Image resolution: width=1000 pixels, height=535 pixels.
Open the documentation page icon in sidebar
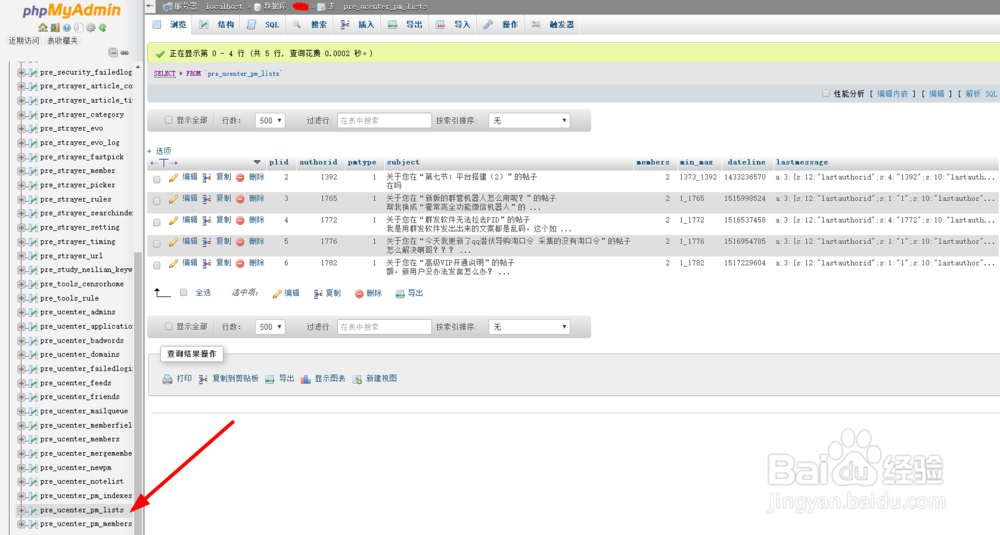[78, 27]
